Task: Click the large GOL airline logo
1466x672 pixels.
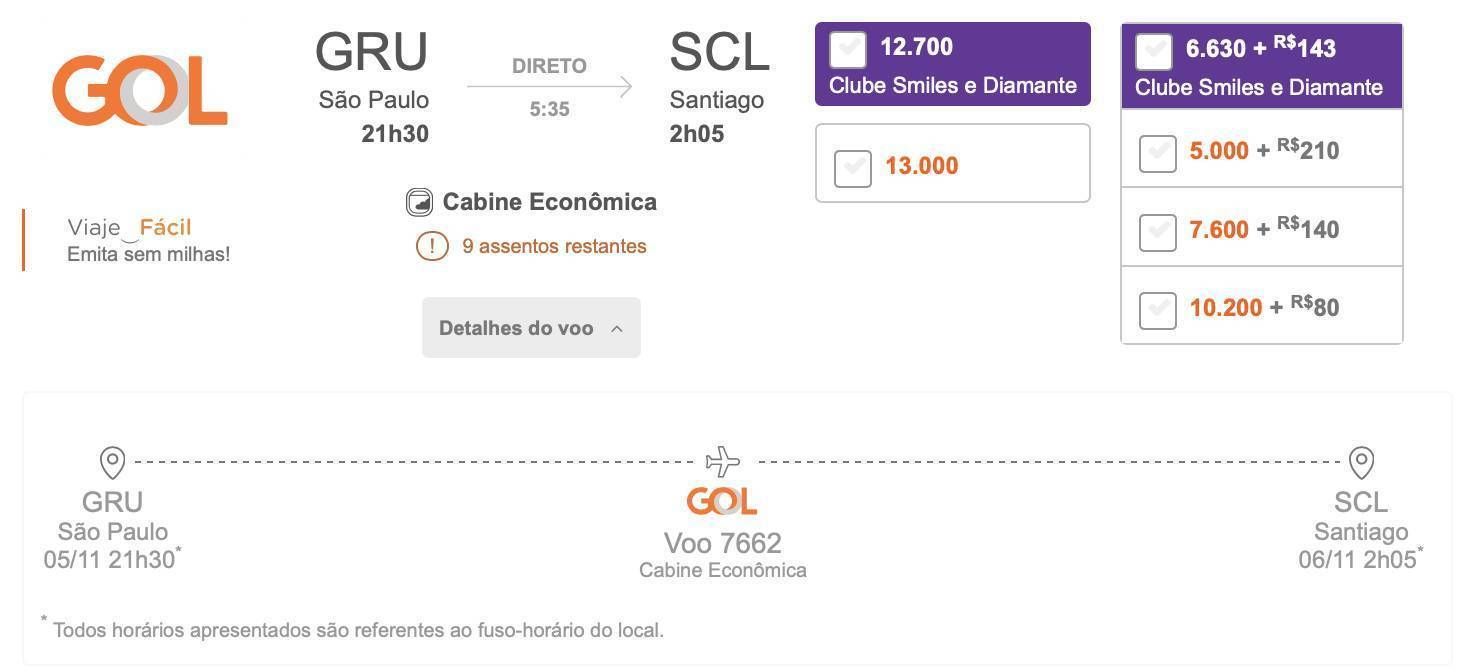Action: click(x=140, y=89)
